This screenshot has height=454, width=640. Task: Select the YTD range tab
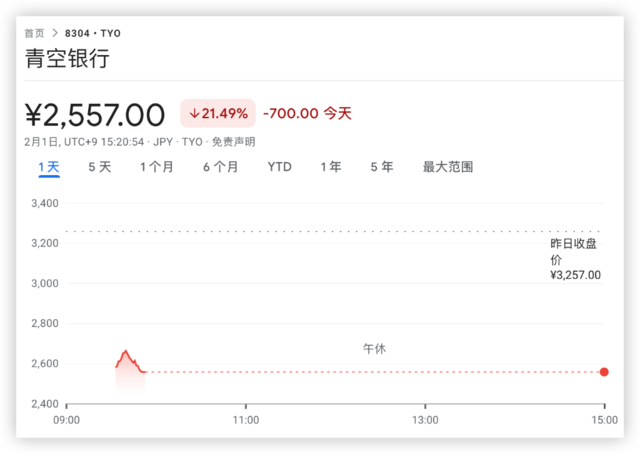(x=279, y=167)
